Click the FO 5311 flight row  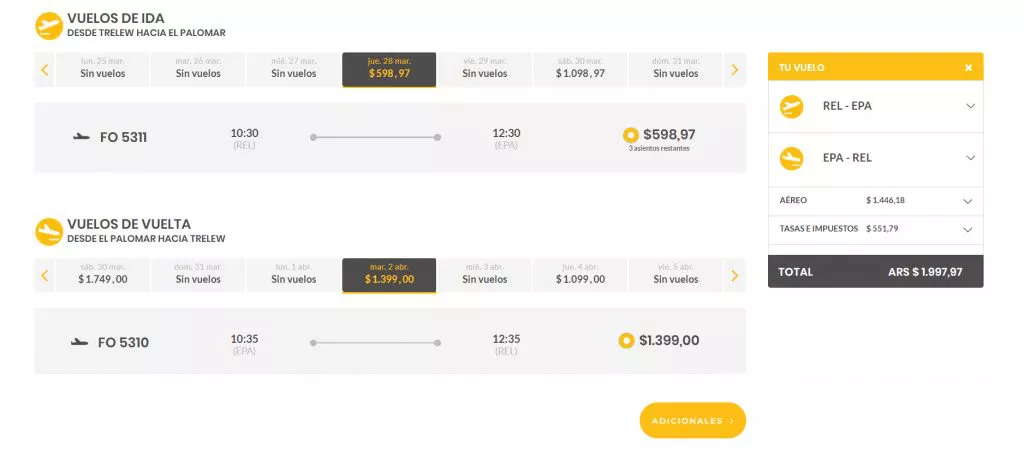pyautogui.click(x=390, y=138)
